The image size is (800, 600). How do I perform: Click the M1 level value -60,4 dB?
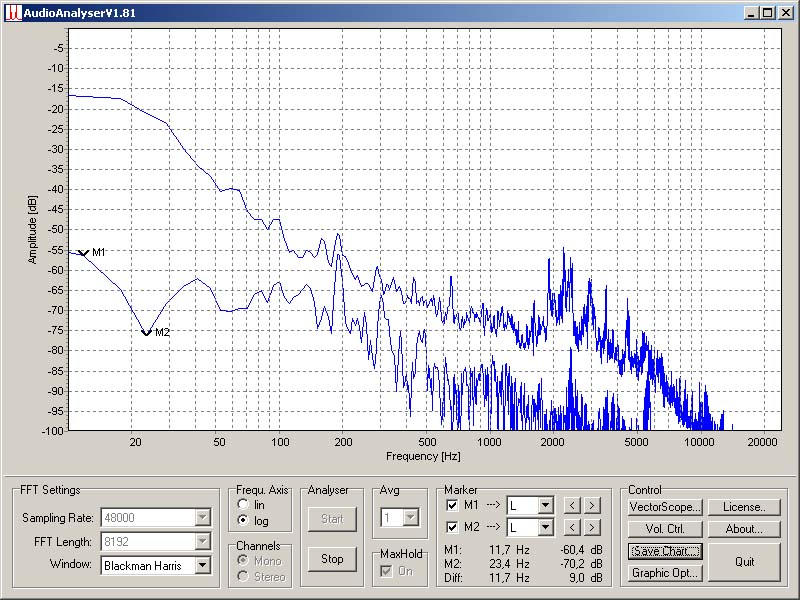click(581, 550)
